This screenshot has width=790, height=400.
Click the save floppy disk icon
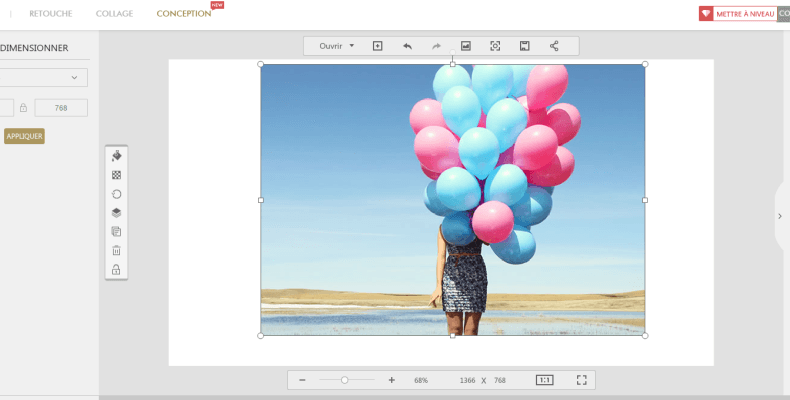524,46
